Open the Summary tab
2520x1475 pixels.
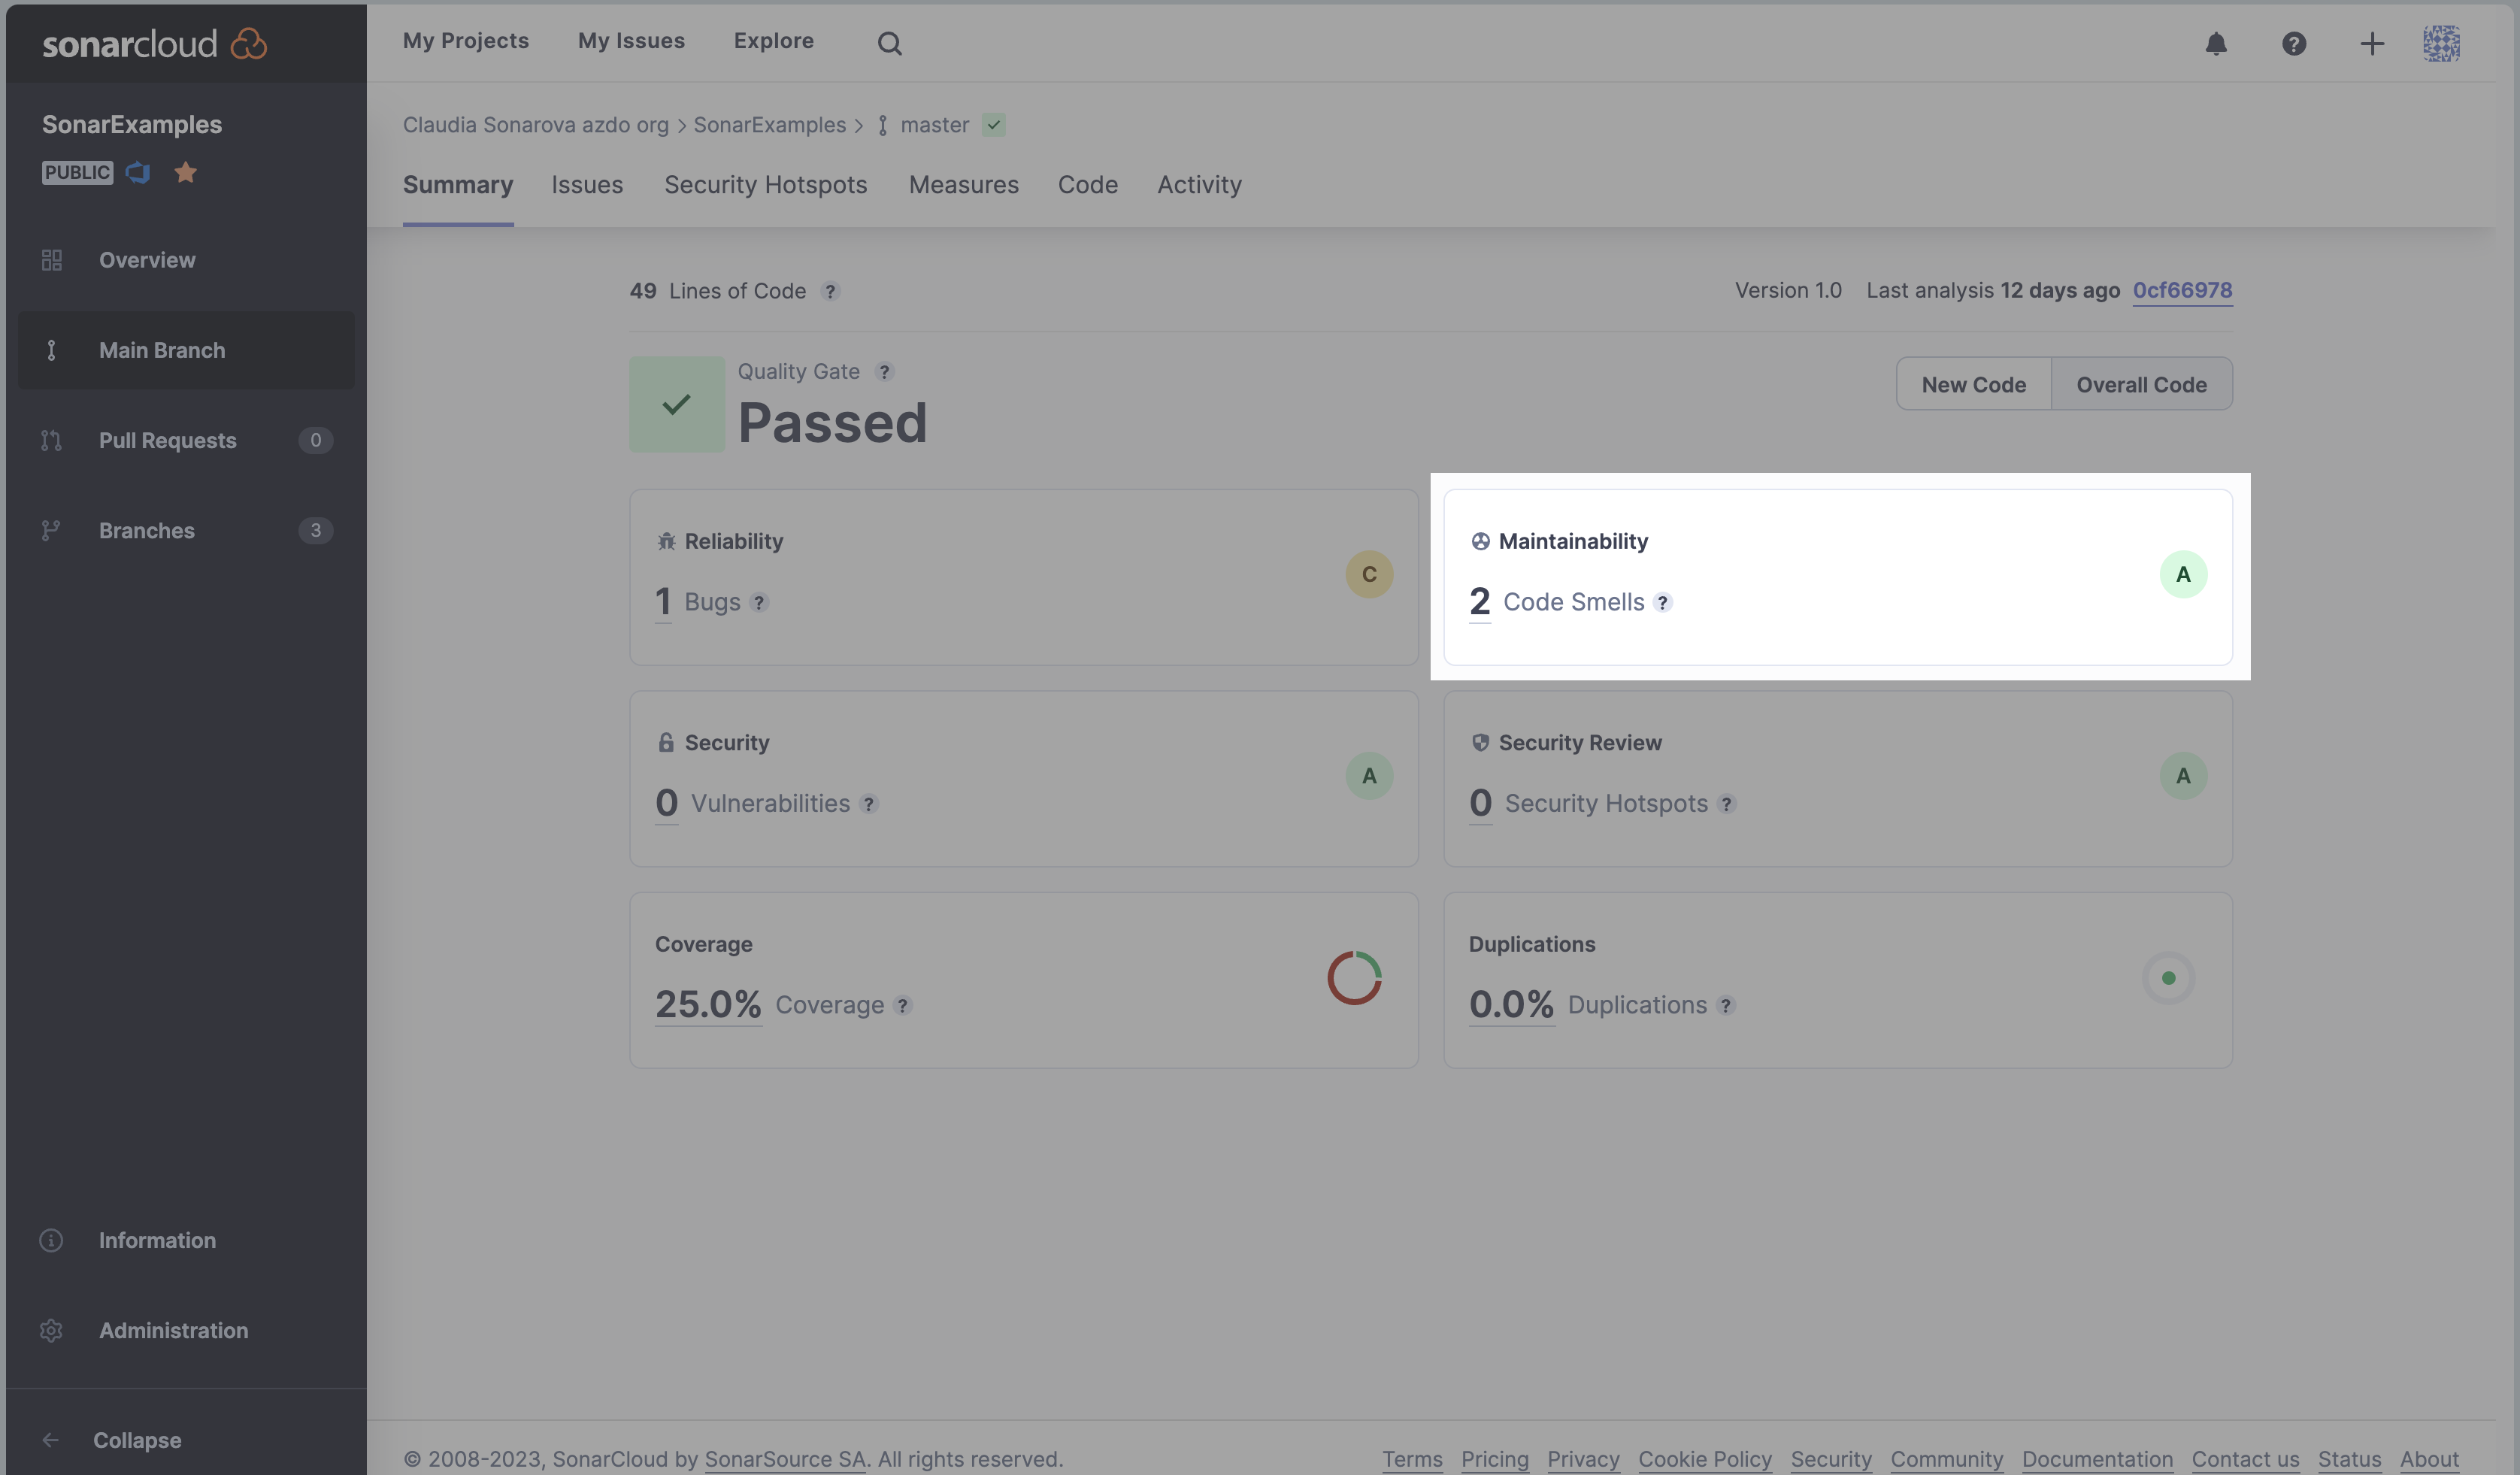pos(458,185)
